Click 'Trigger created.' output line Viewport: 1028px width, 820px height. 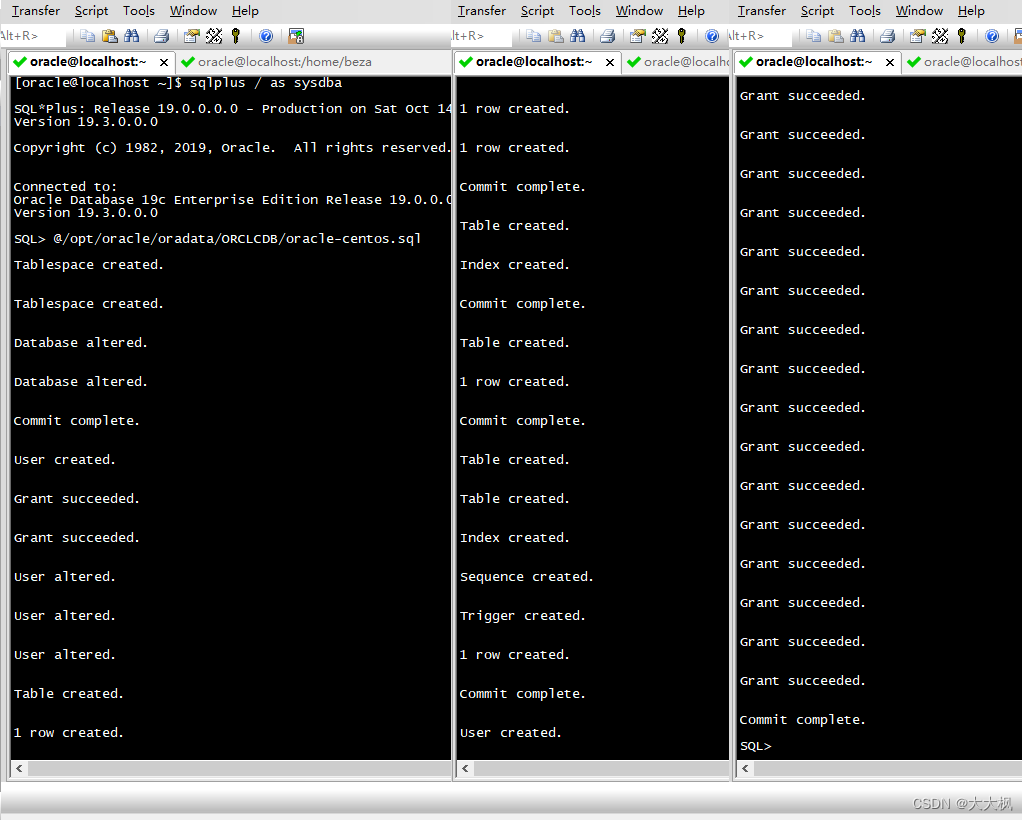coord(523,616)
